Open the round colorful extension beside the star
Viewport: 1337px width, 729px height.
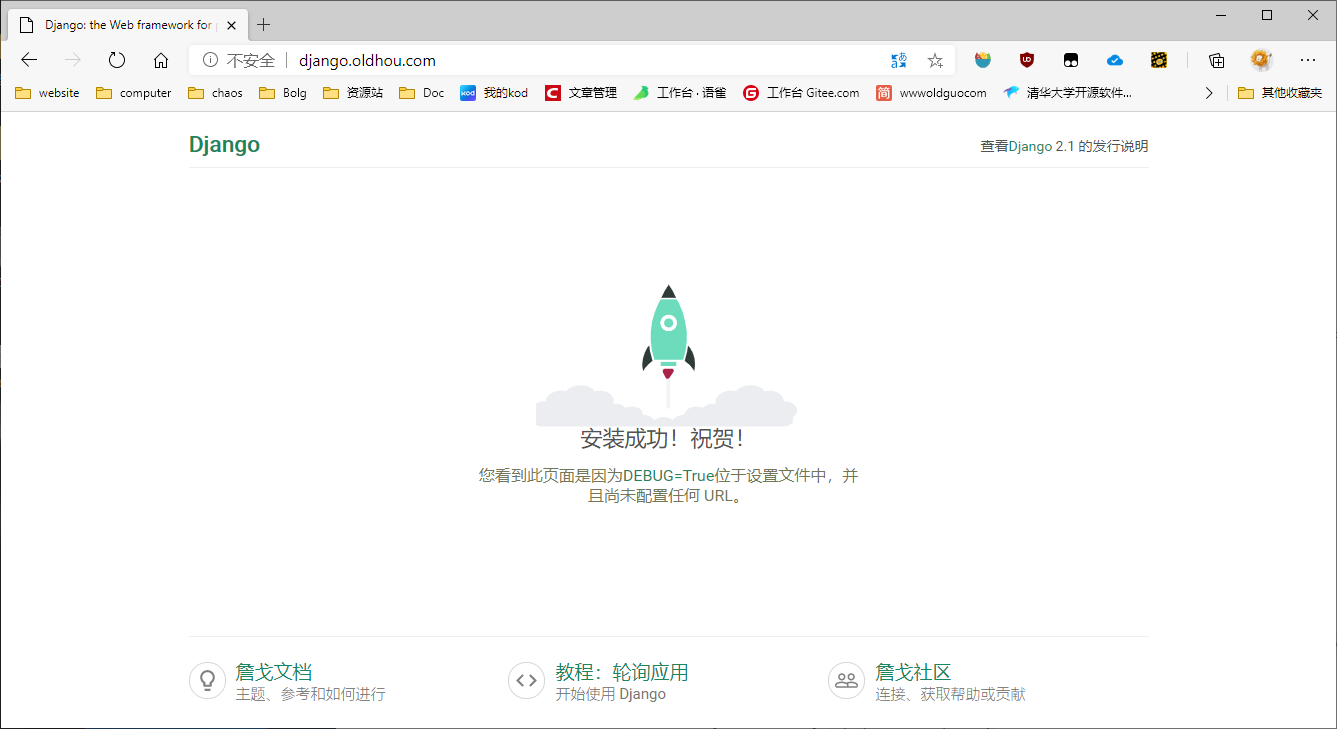point(983,60)
